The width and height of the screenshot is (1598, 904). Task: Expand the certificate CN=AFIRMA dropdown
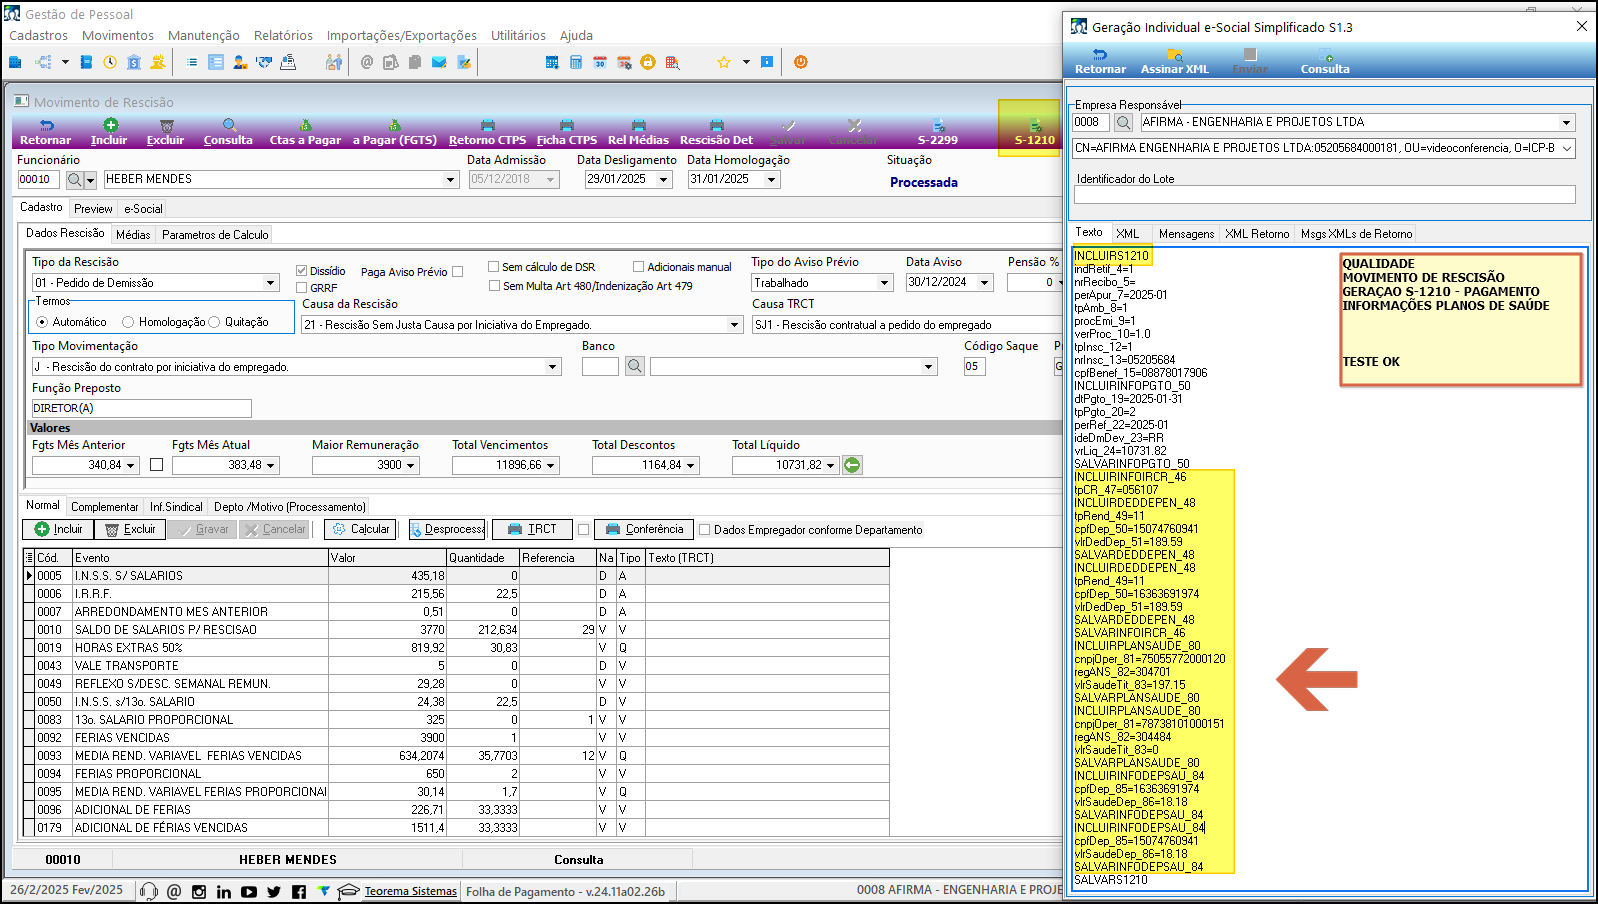[x=1566, y=148]
